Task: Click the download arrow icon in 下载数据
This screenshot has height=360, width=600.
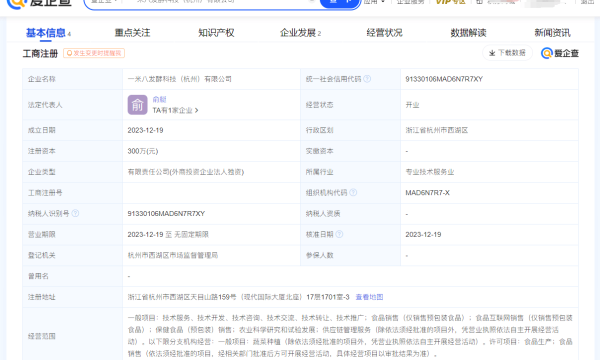Action: tap(492, 53)
